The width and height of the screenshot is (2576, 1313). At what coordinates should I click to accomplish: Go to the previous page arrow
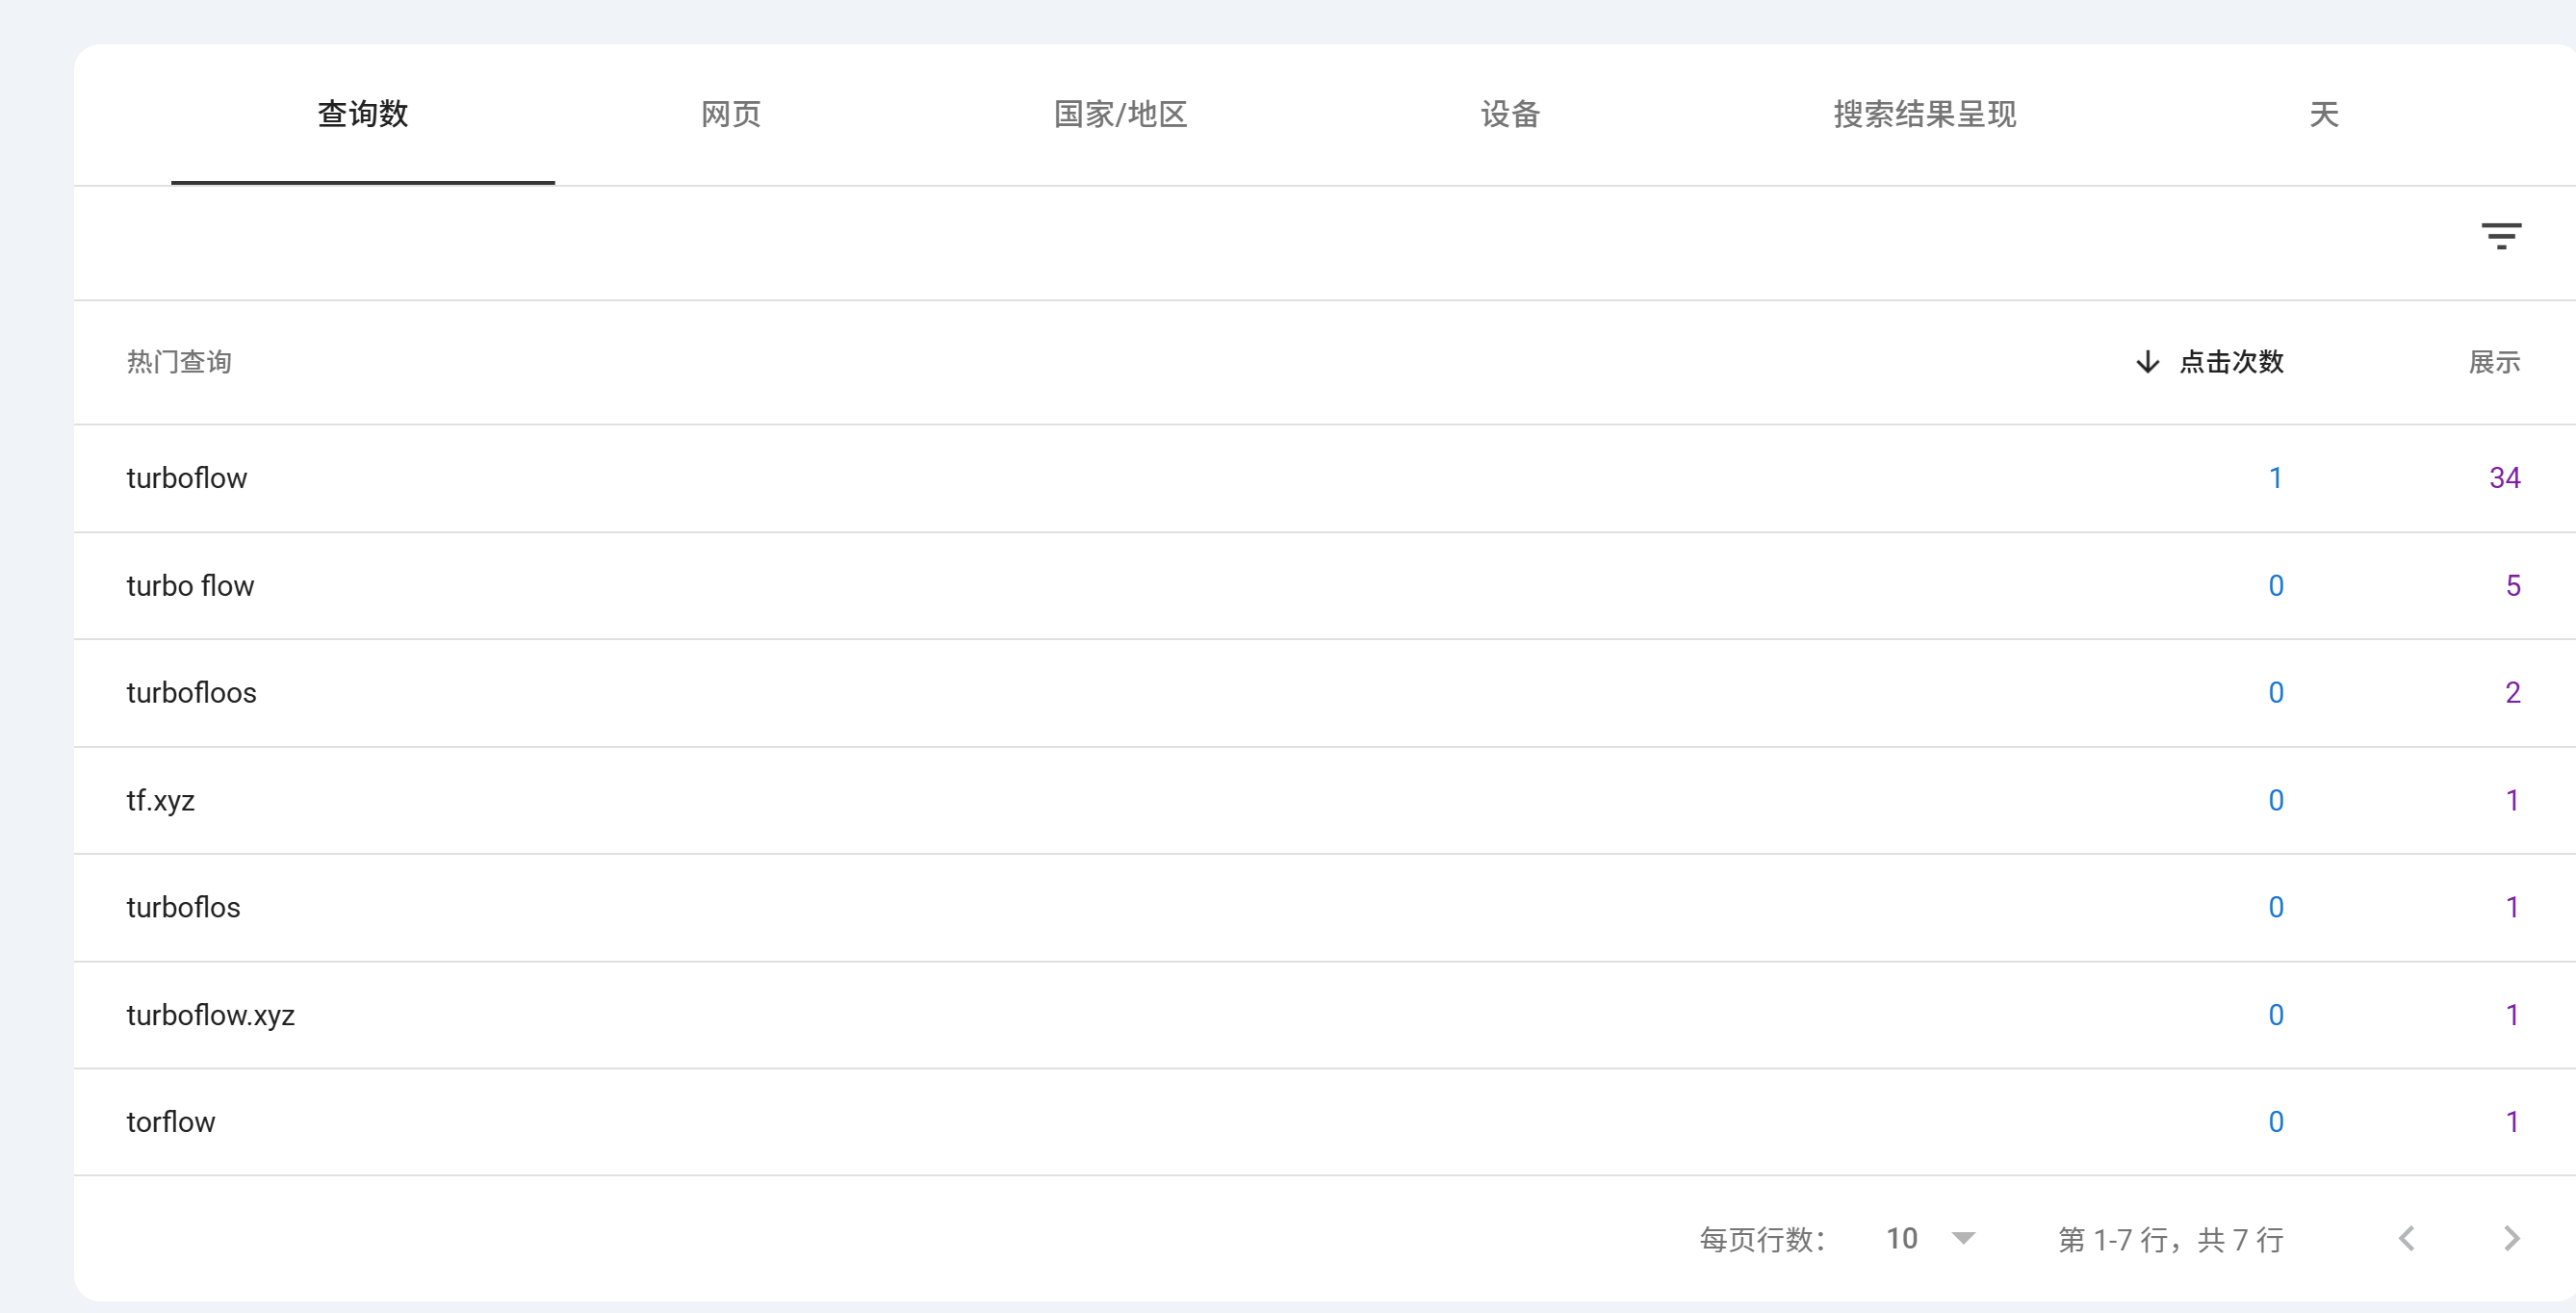click(x=2407, y=1238)
